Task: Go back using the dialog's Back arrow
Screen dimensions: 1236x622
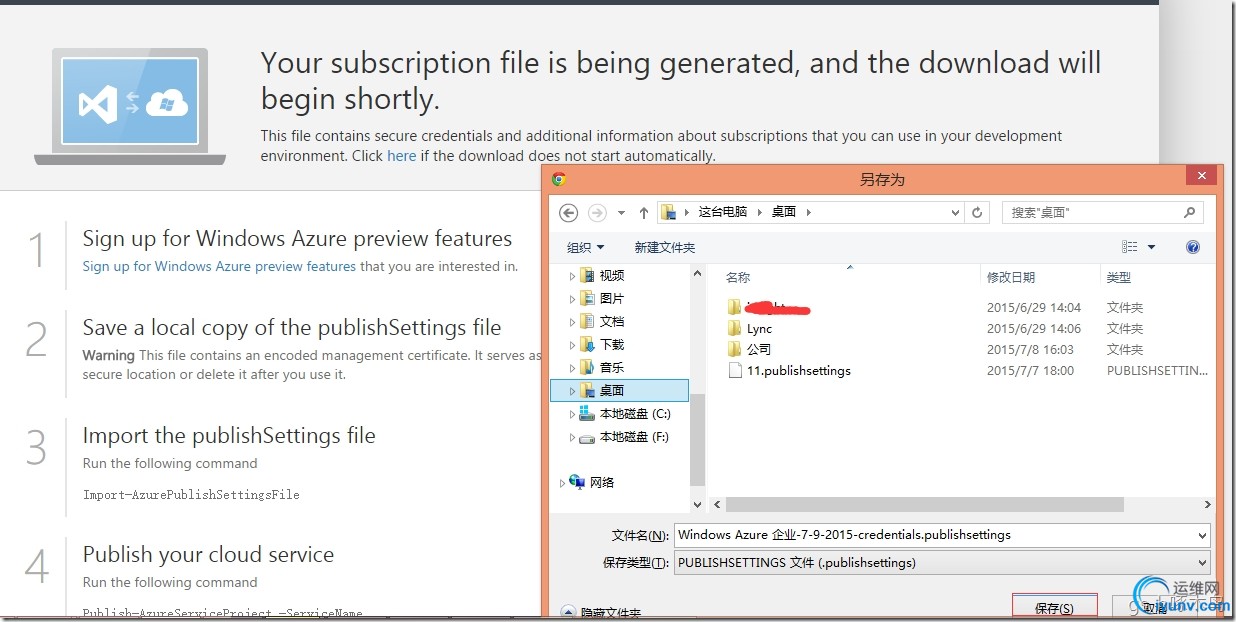Action: pos(569,212)
